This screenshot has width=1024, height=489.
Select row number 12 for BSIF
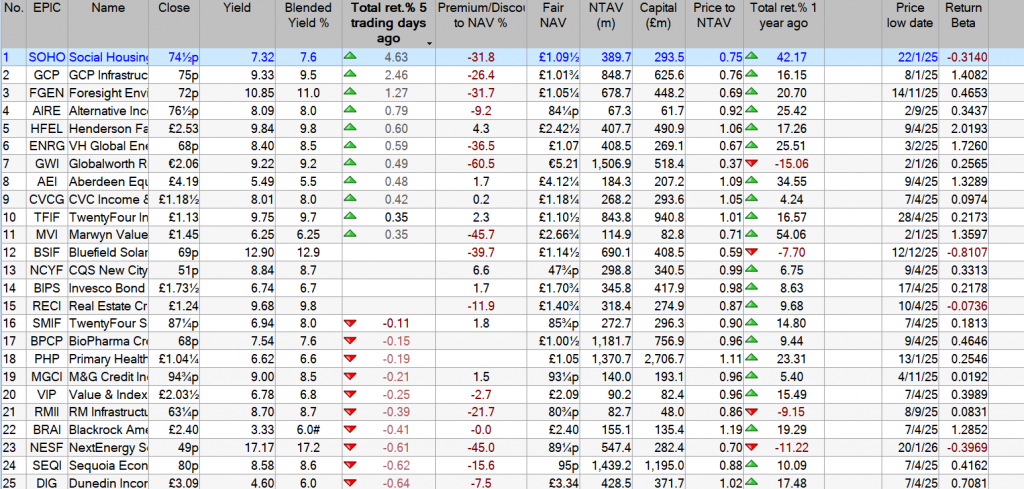pos(9,250)
